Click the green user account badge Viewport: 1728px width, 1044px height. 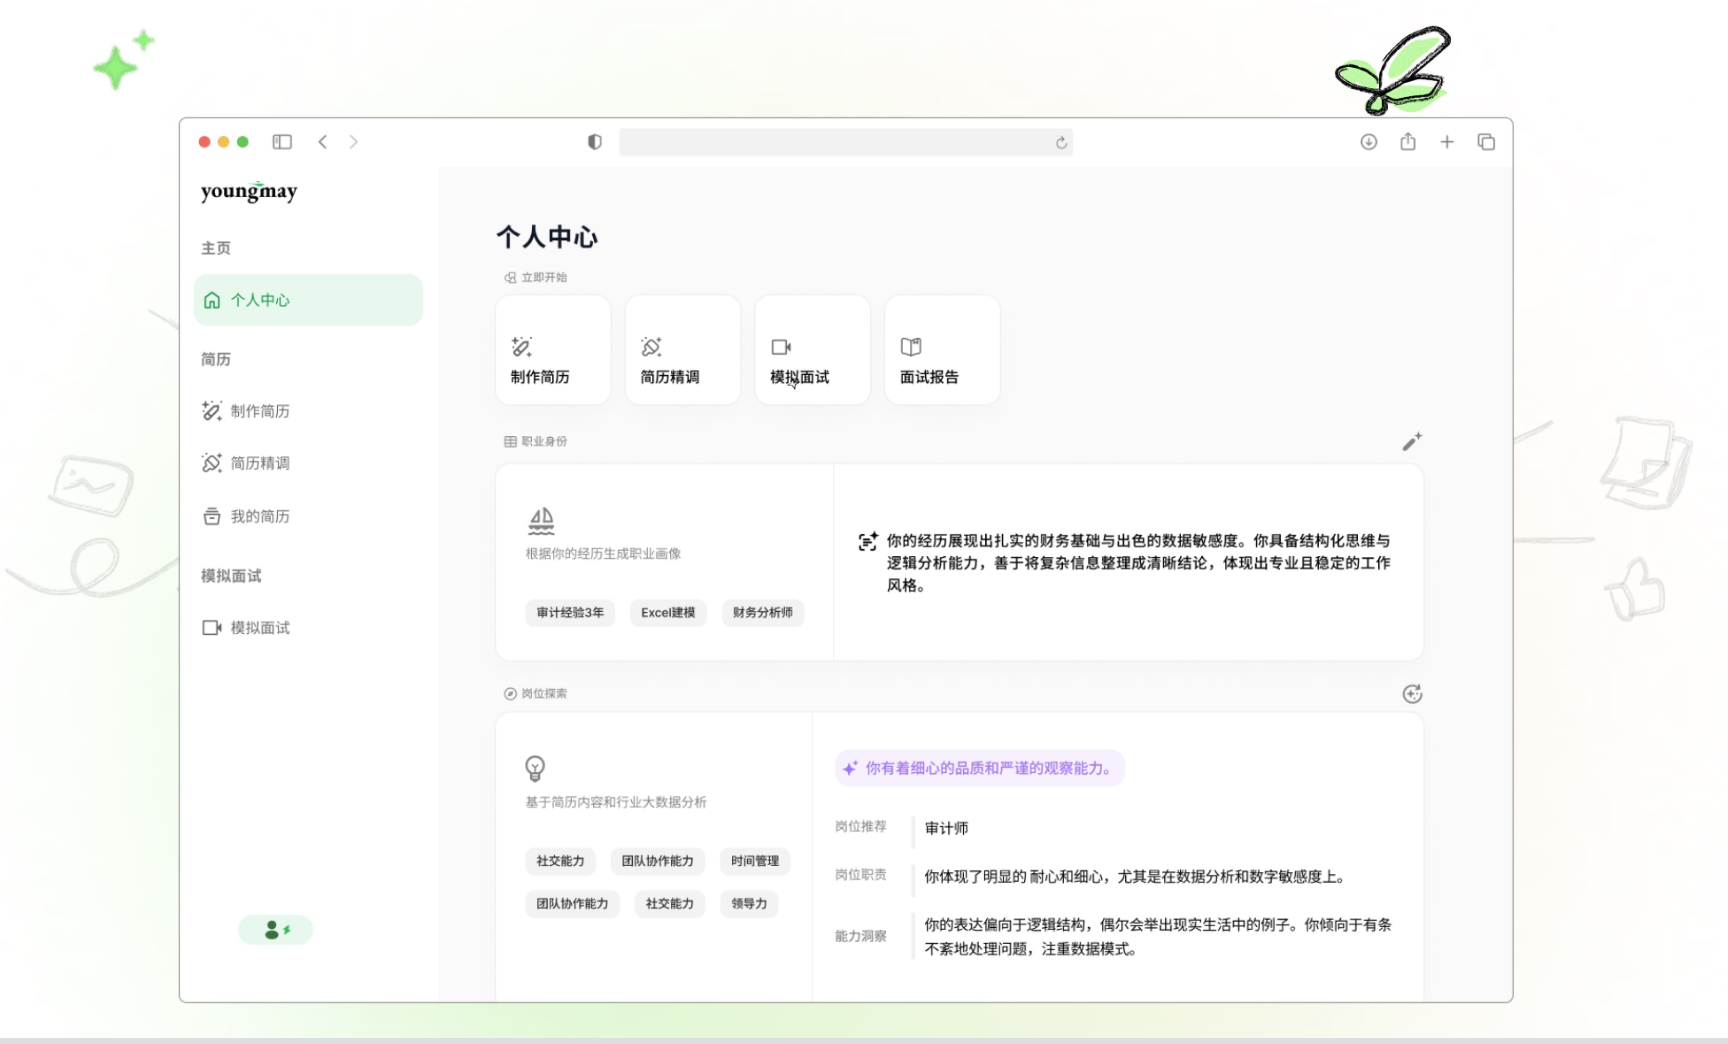[x=276, y=930]
